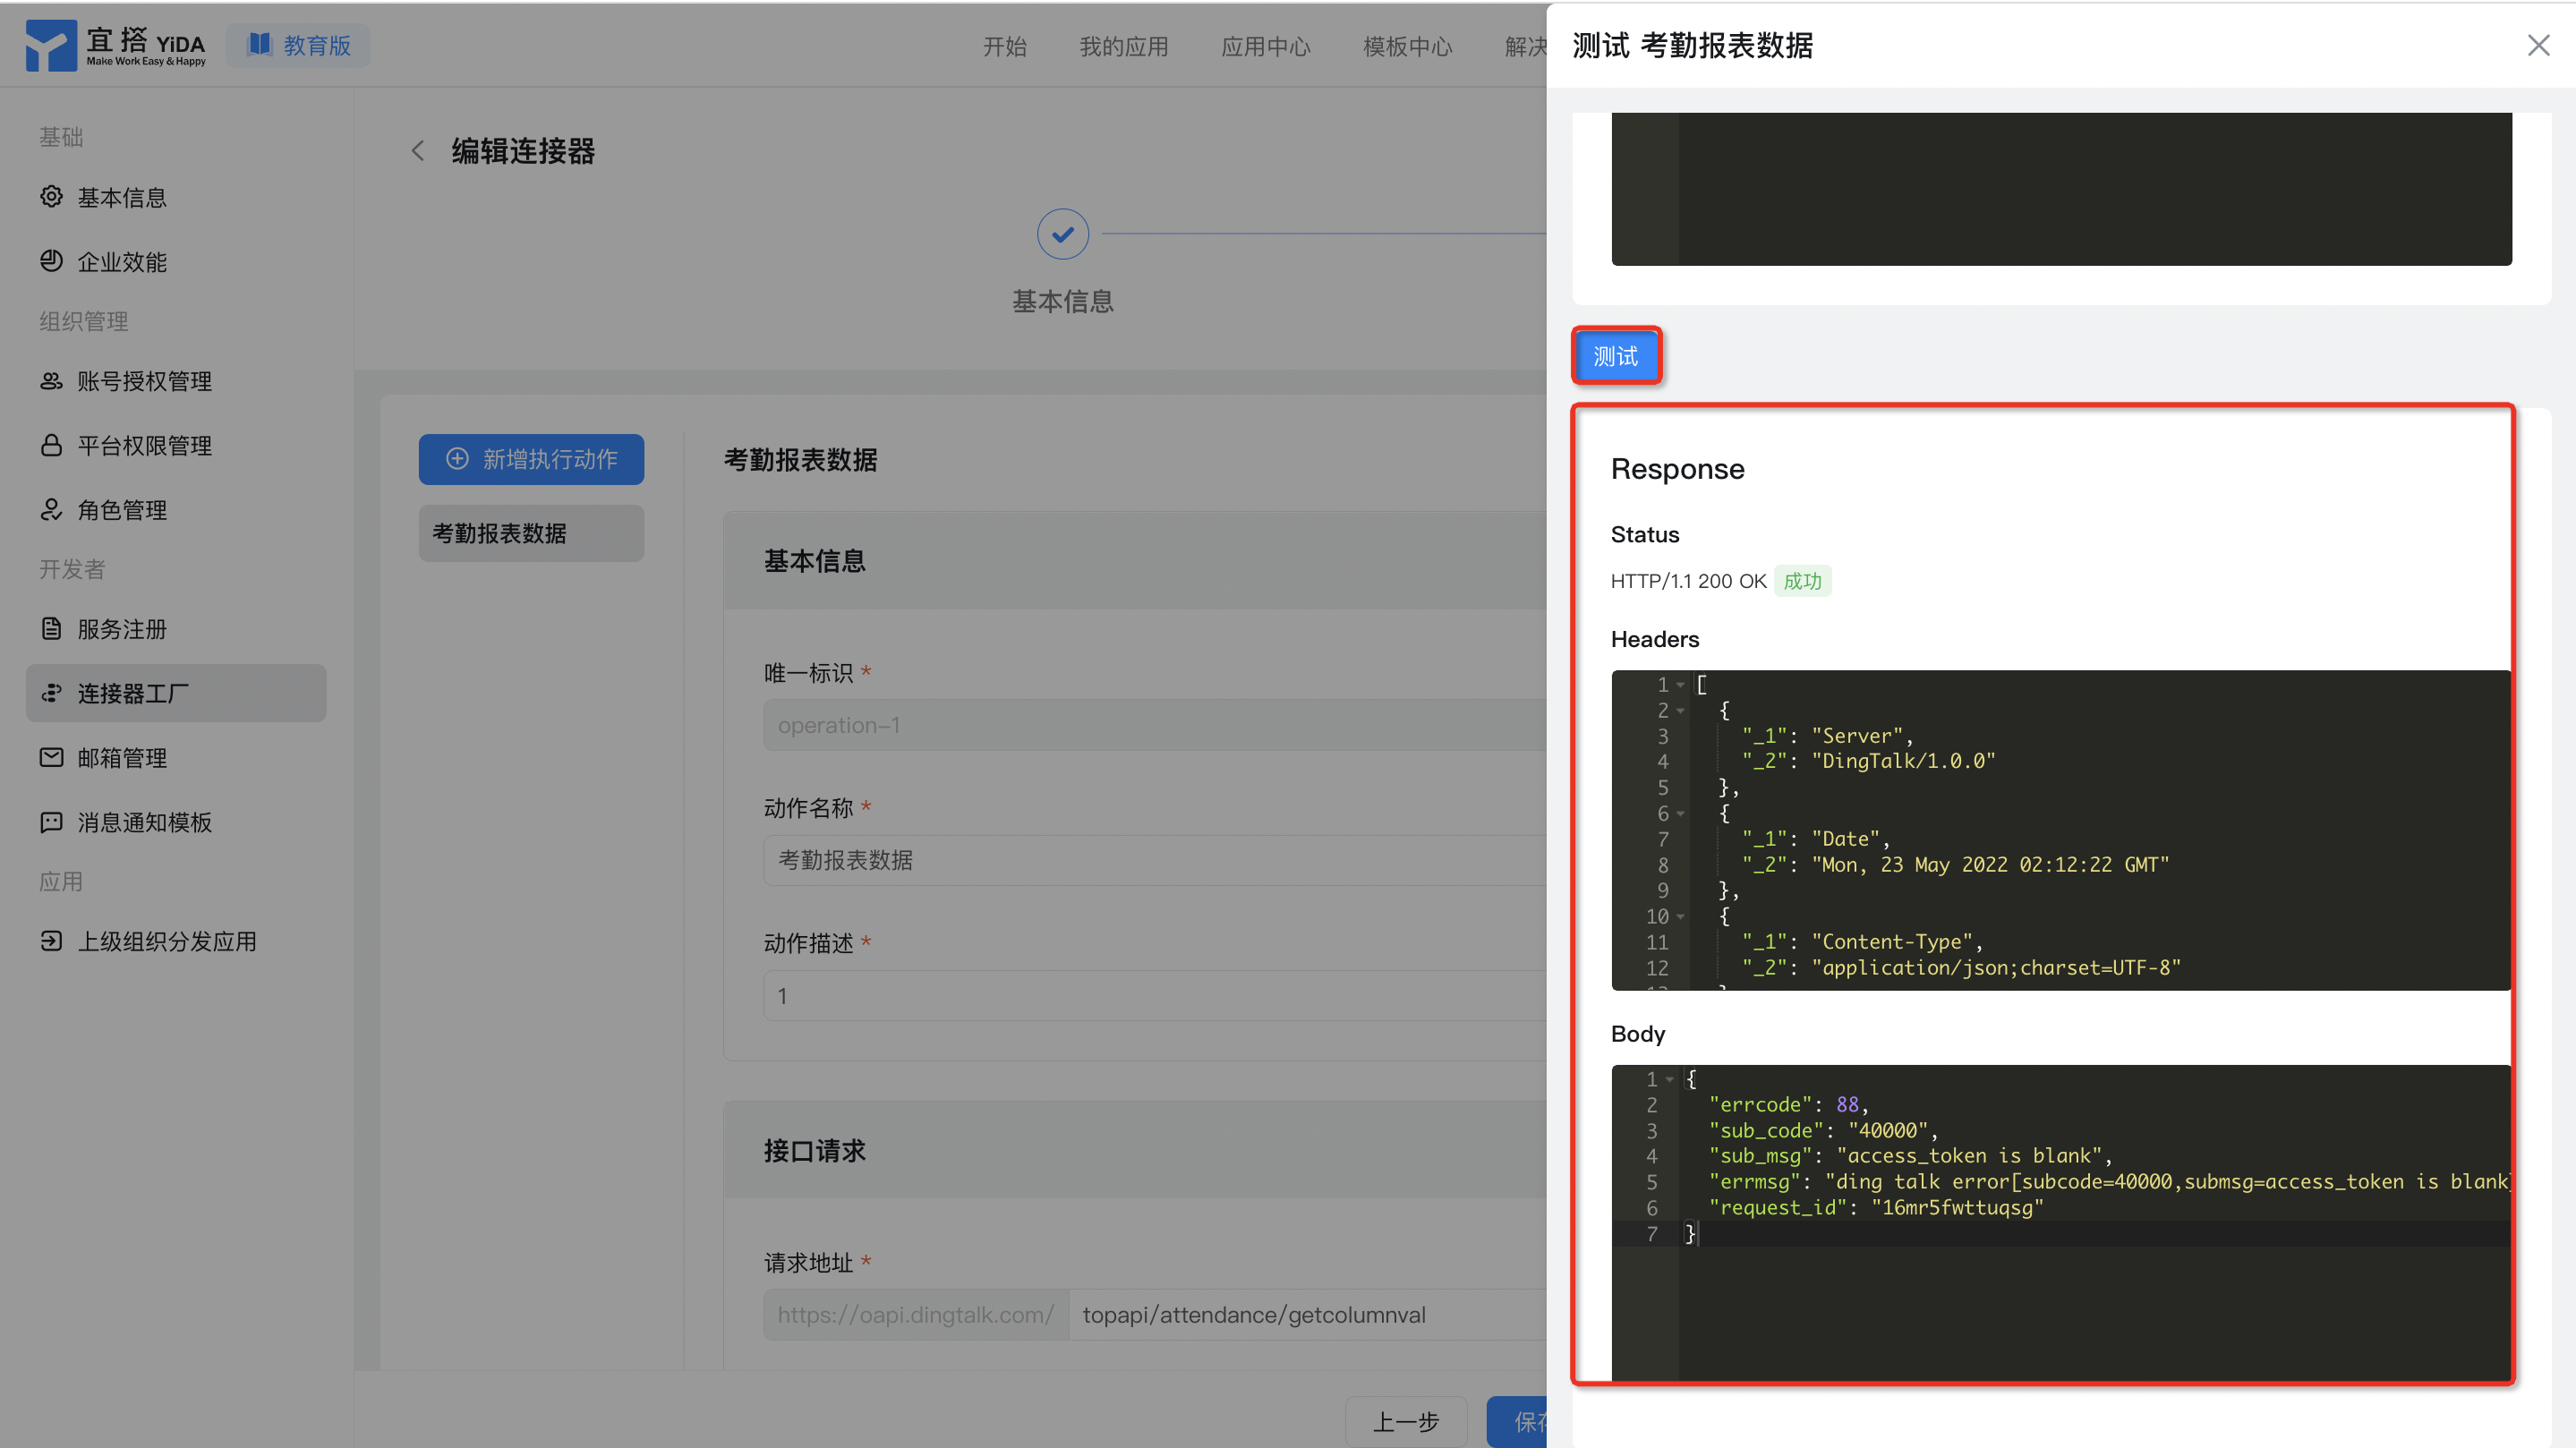Close the 测试 考勤报表数据 panel
Viewport: 2576px width, 1448px height.
[2538, 46]
